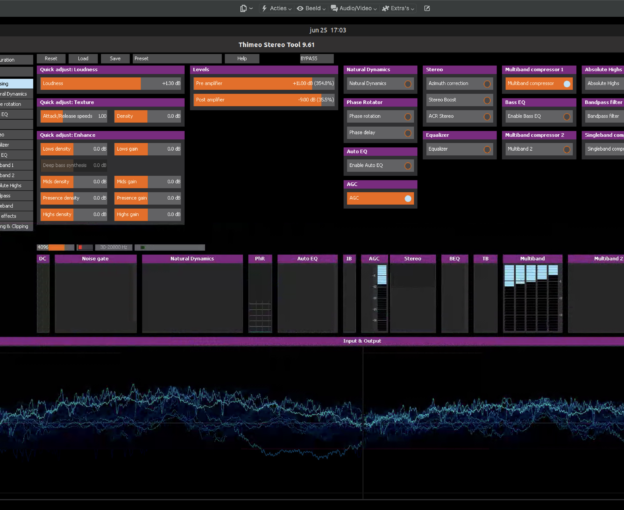
Task: Adjust the Loudness slider
Action: point(111,84)
